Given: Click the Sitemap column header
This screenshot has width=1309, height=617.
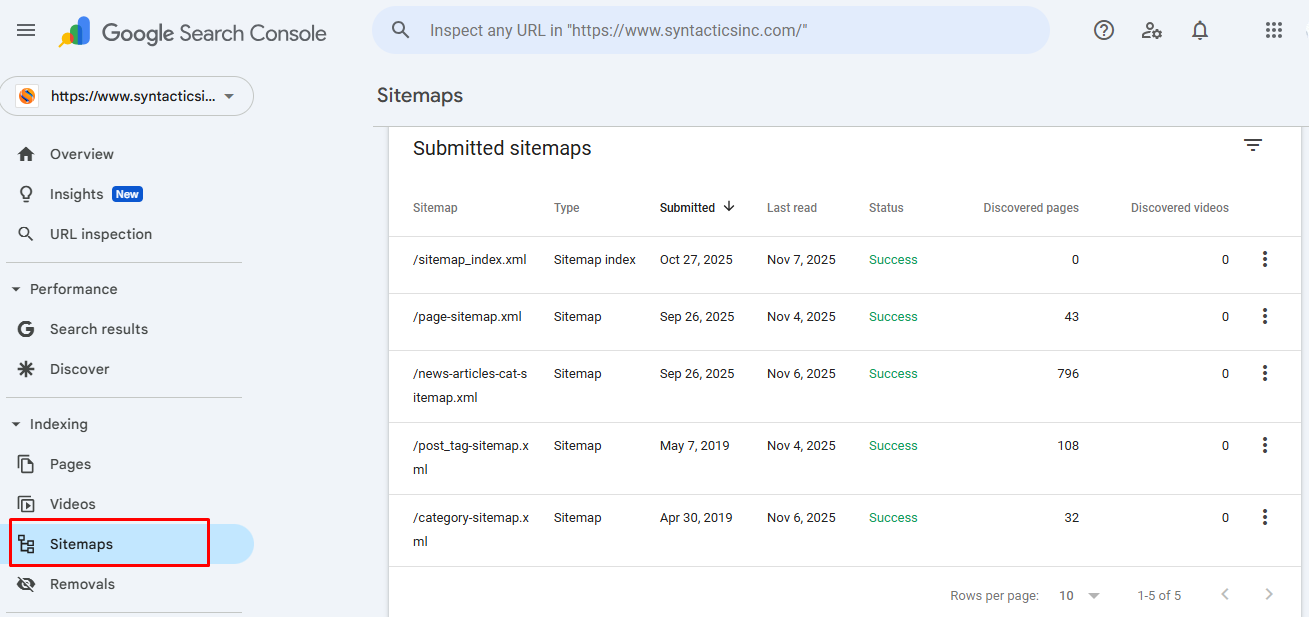Looking at the screenshot, I should (x=435, y=208).
